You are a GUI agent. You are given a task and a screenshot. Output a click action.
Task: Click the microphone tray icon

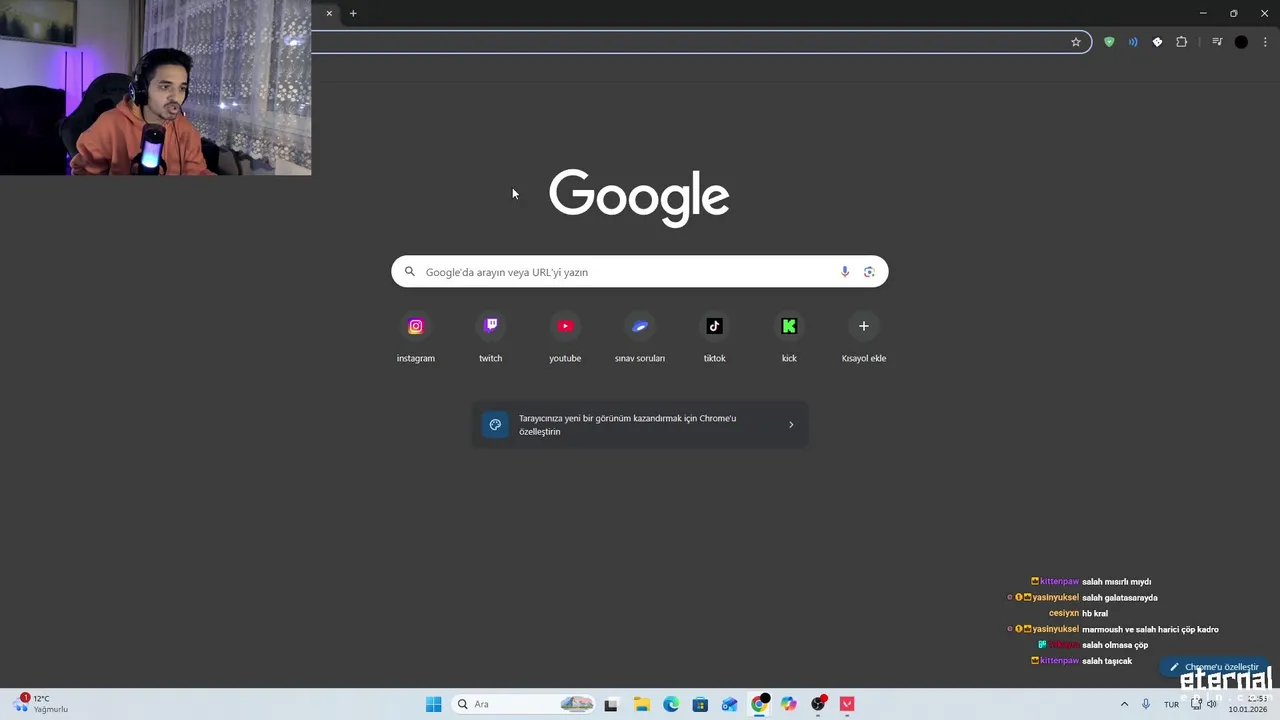1146,704
